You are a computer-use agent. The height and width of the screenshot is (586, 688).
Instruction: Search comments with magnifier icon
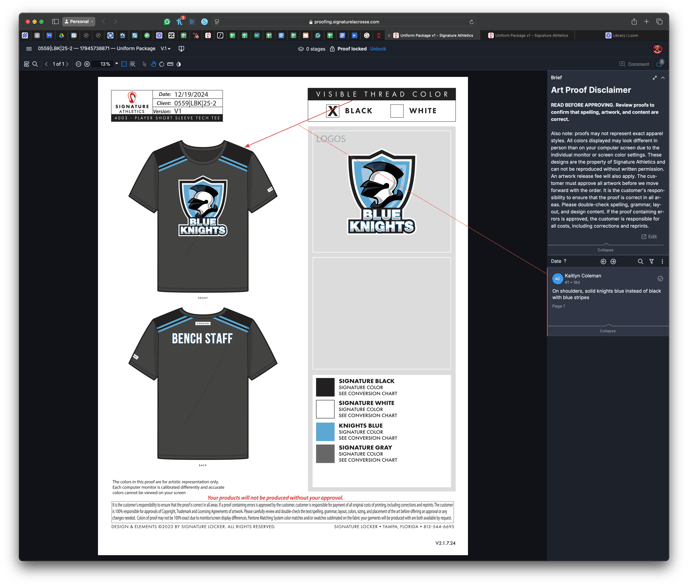coord(641,261)
